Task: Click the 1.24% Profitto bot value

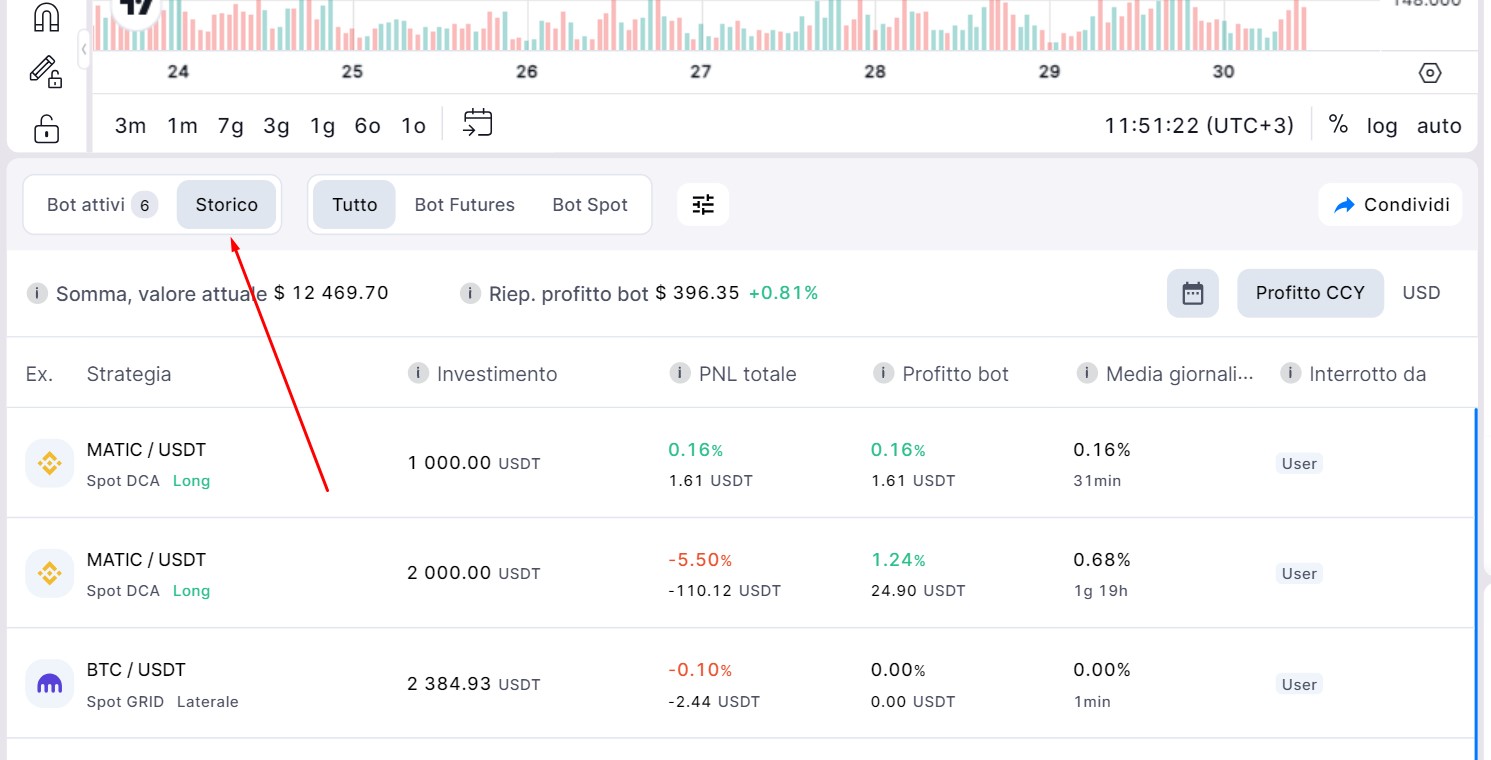Action: (898, 560)
